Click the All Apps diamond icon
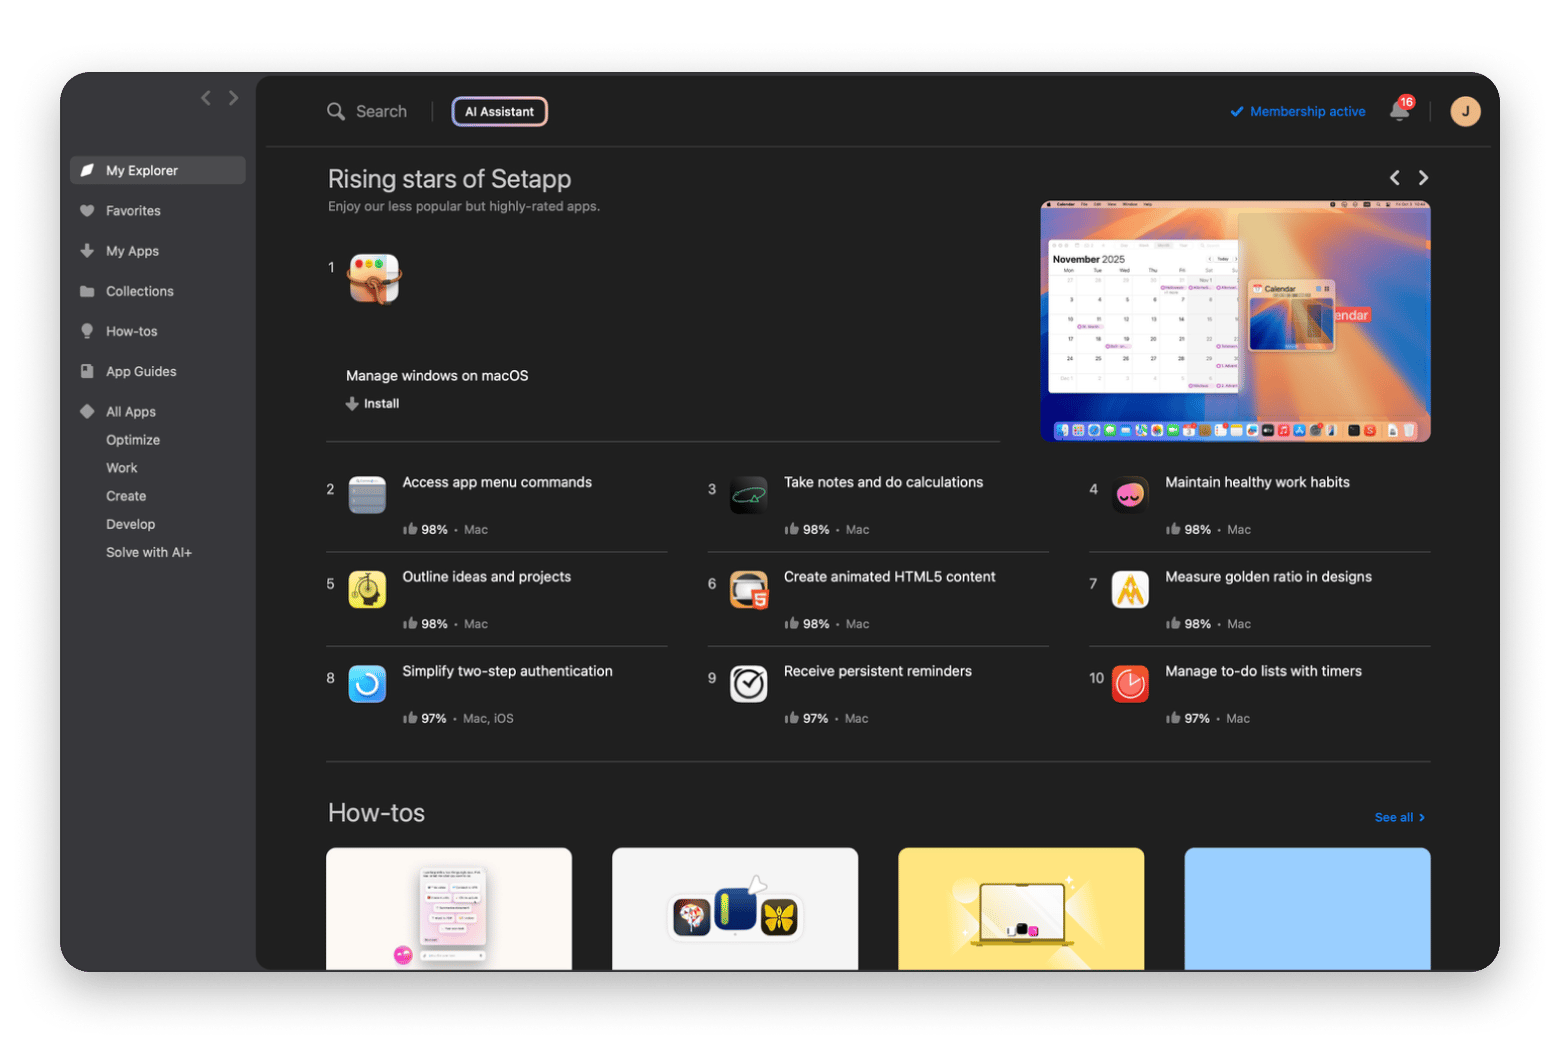This screenshot has width=1560, height=1052. pos(87,411)
